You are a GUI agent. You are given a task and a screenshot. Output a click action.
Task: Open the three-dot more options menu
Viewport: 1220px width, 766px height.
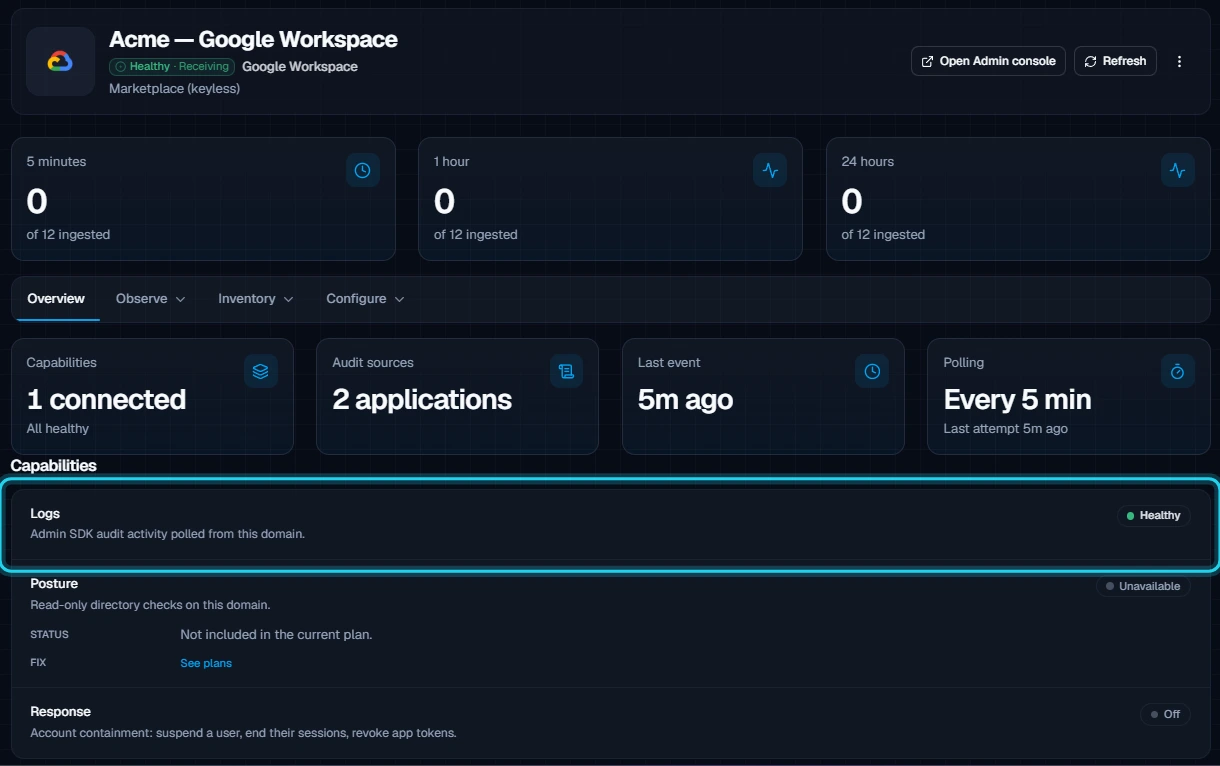point(1179,61)
